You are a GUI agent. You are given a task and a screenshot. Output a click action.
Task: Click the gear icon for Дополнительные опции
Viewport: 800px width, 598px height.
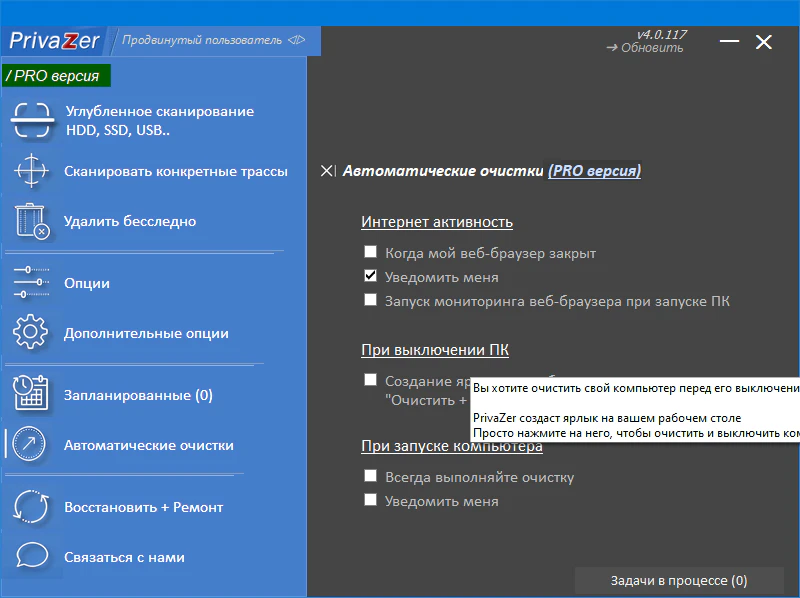[32, 333]
